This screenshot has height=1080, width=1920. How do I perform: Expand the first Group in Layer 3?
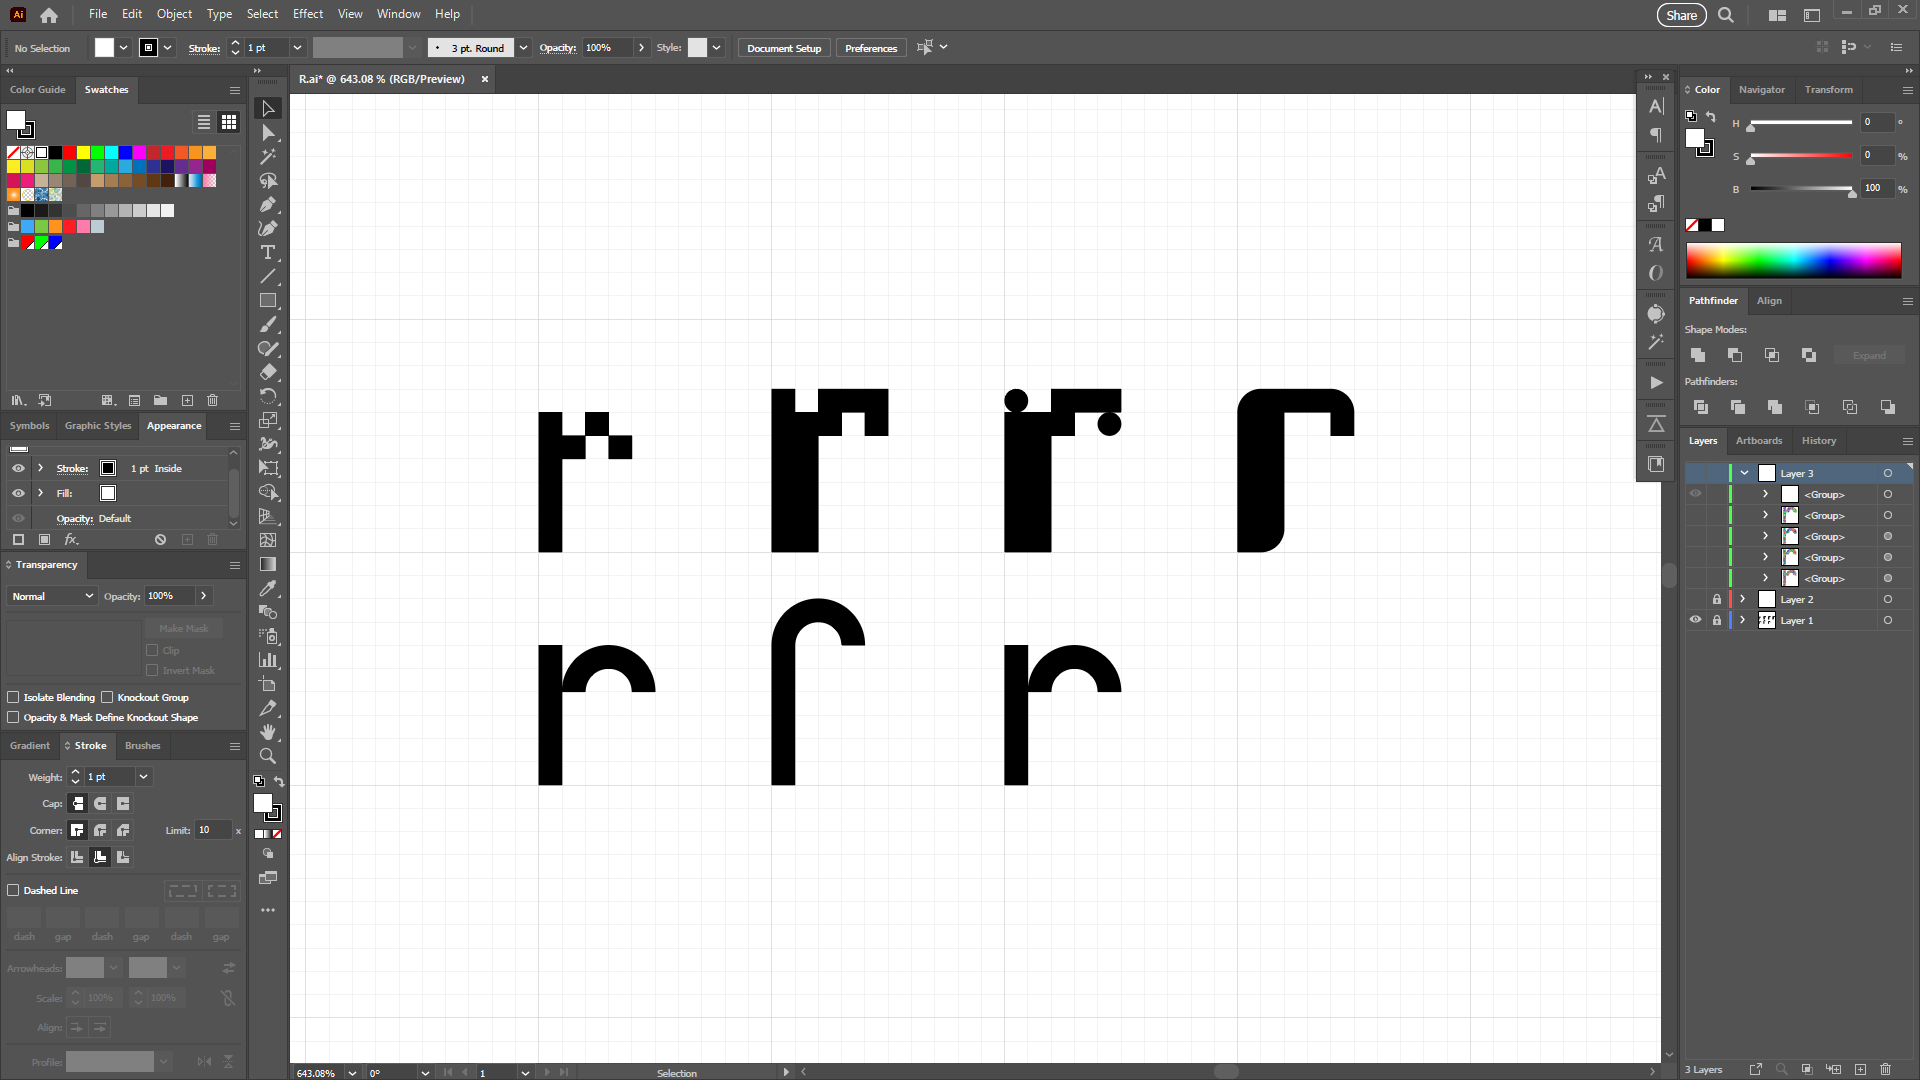(1763, 494)
